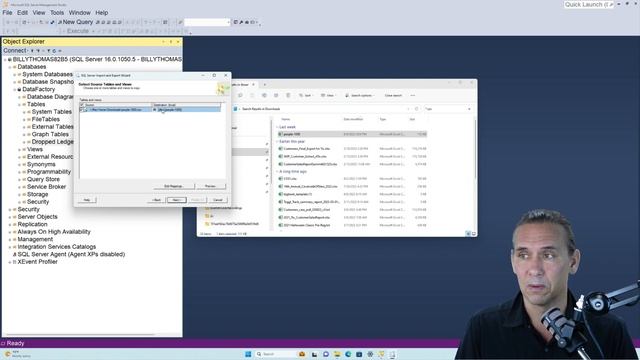Viewport: 640px width, 360px height.
Task: Open the See more ellipsis in File Explorer
Action: pyautogui.click(x=413, y=96)
